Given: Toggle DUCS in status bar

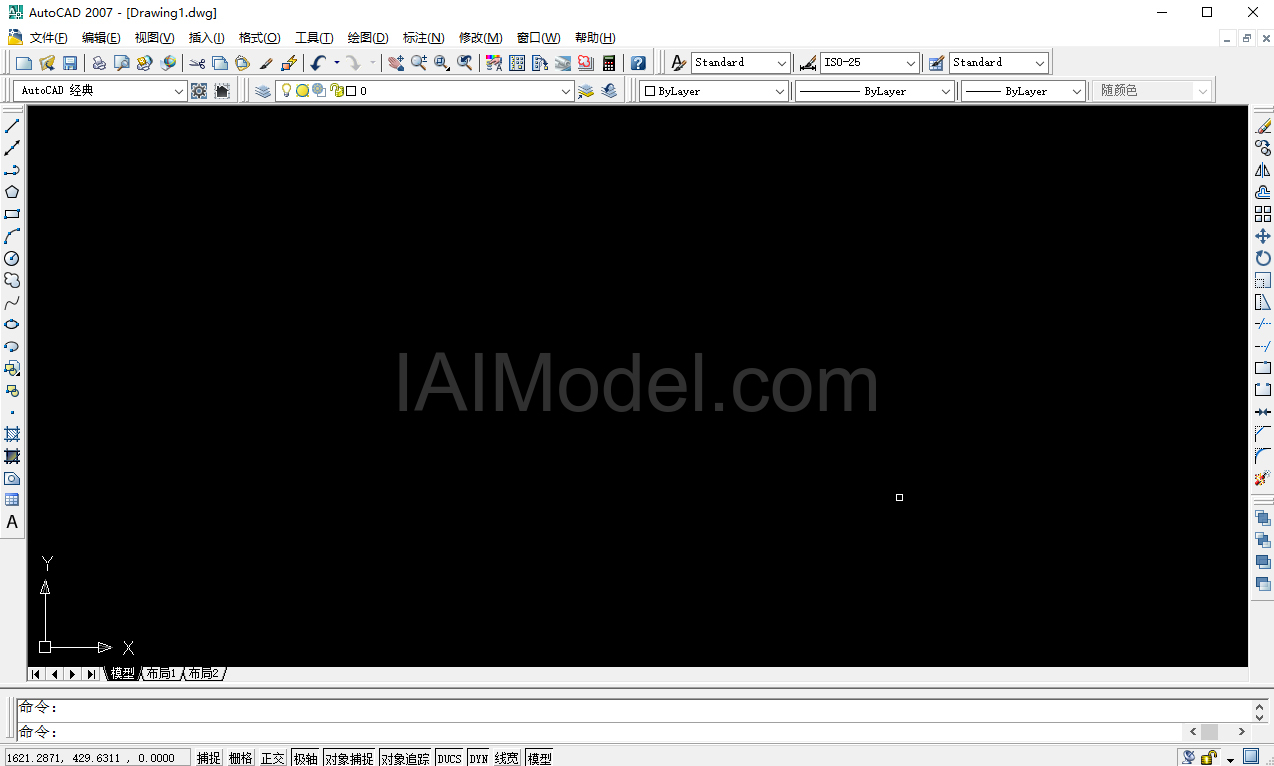Looking at the screenshot, I should pyautogui.click(x=450, y=758).
